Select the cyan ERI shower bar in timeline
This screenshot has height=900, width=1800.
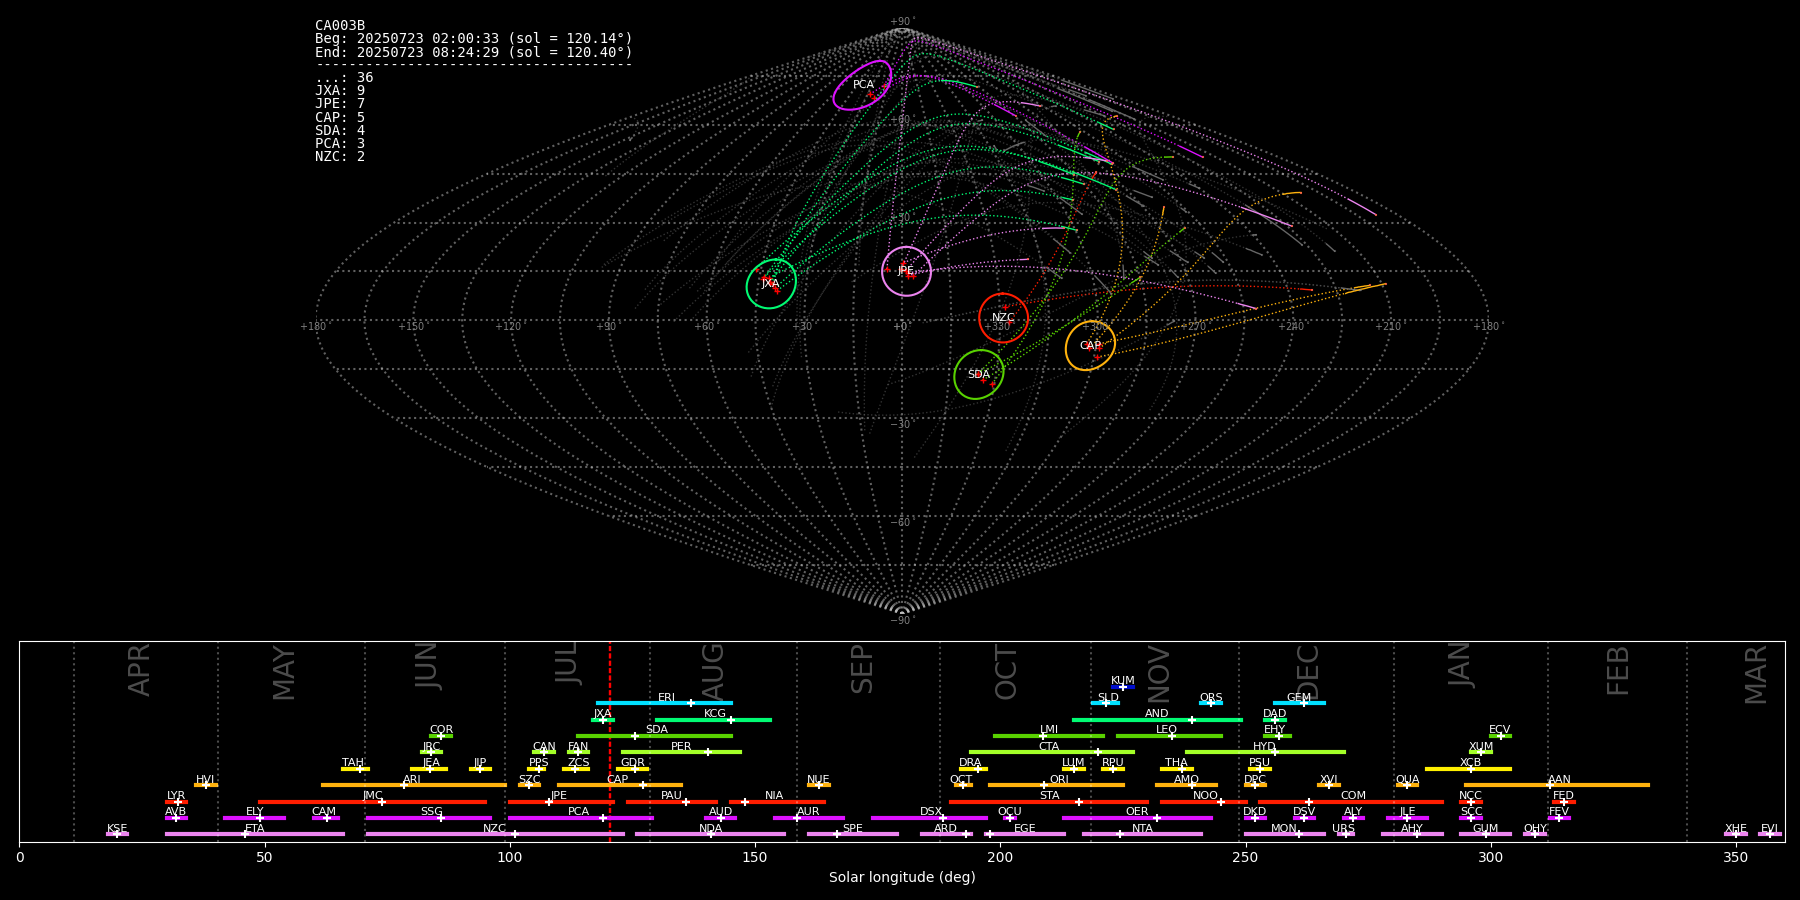[664, 703]
